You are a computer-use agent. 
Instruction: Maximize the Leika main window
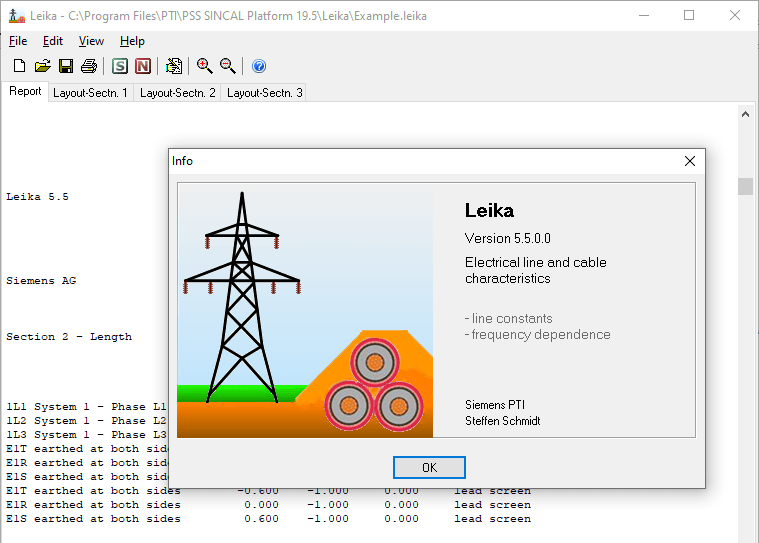[x=689, y=15]
